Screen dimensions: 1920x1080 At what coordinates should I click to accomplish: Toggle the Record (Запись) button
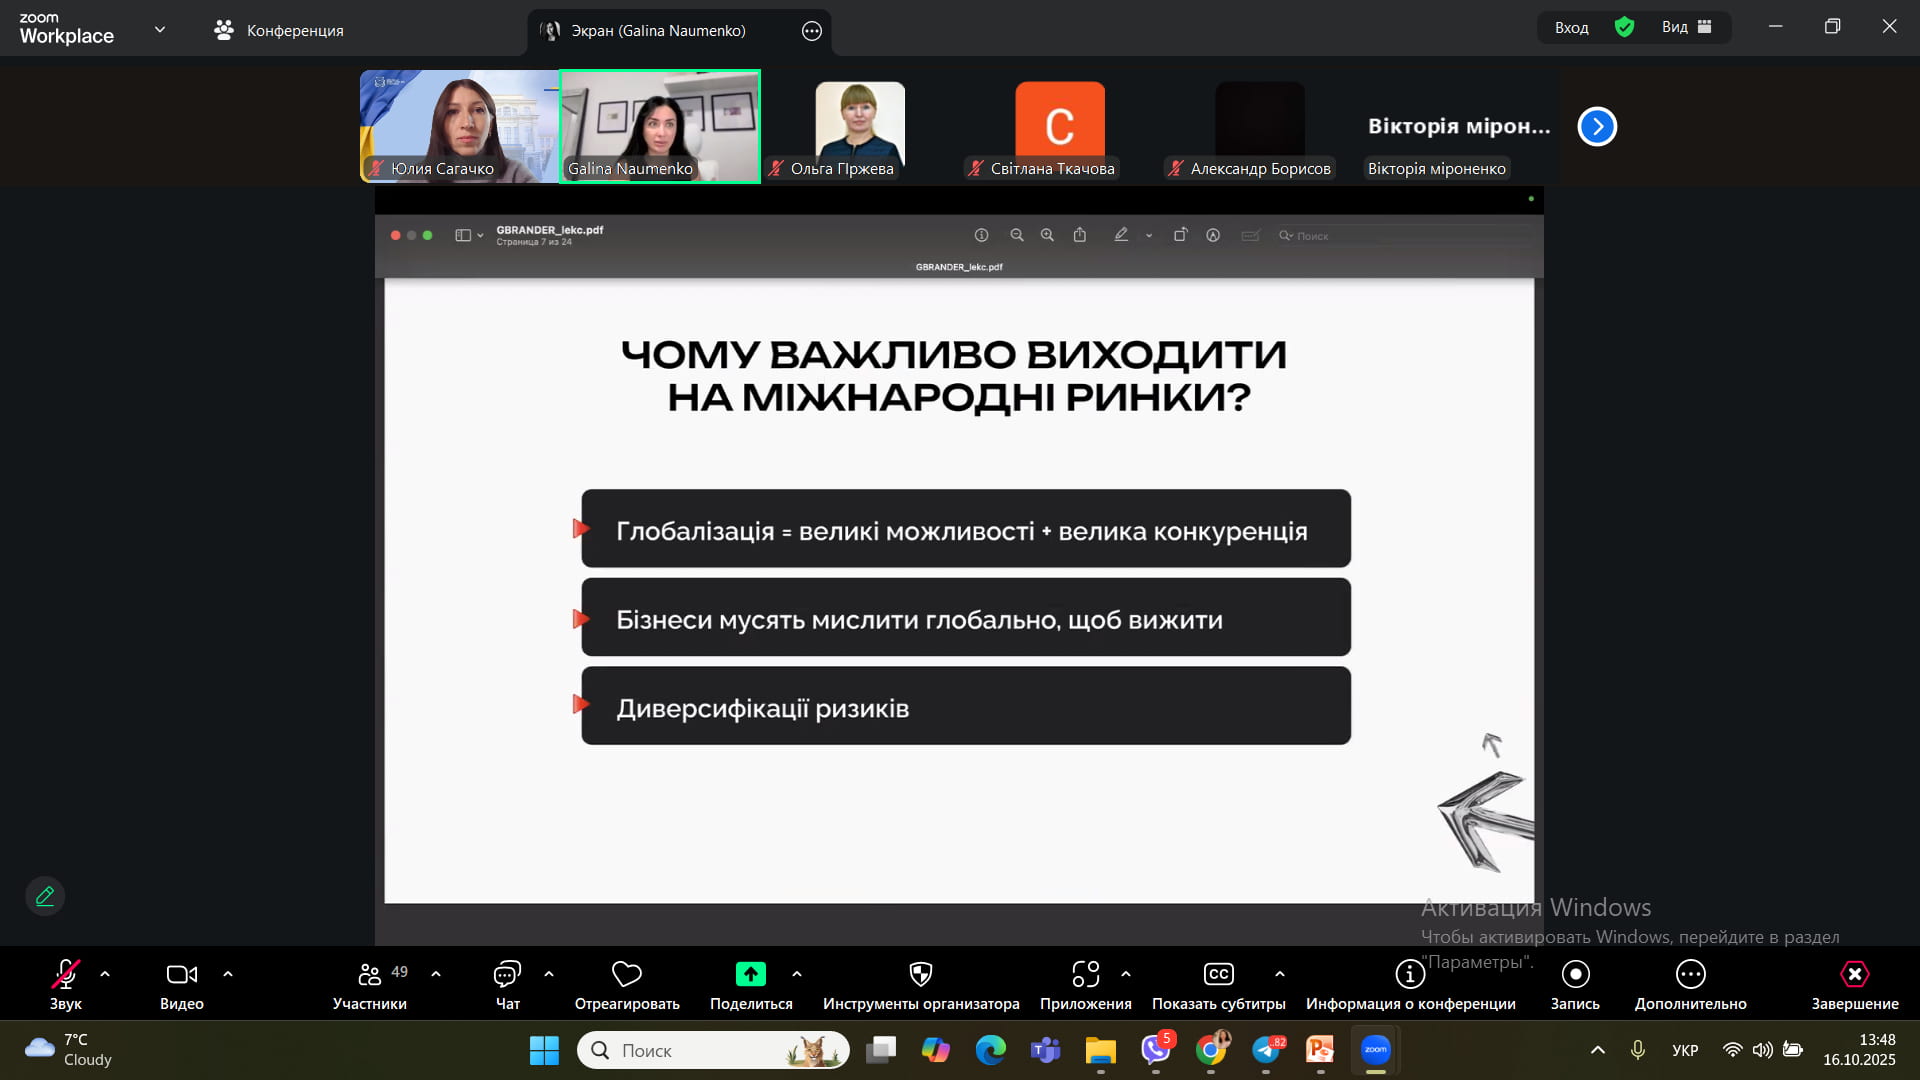(1575, 974)
